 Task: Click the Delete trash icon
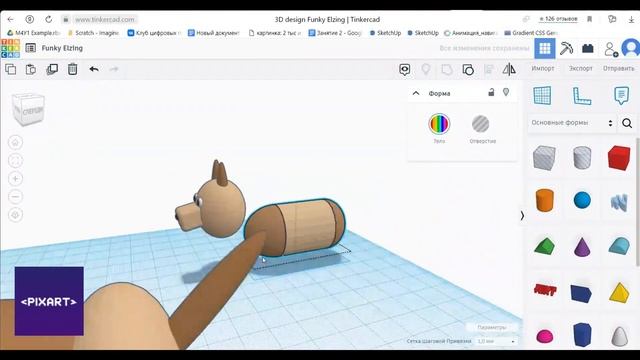[73, 69]
